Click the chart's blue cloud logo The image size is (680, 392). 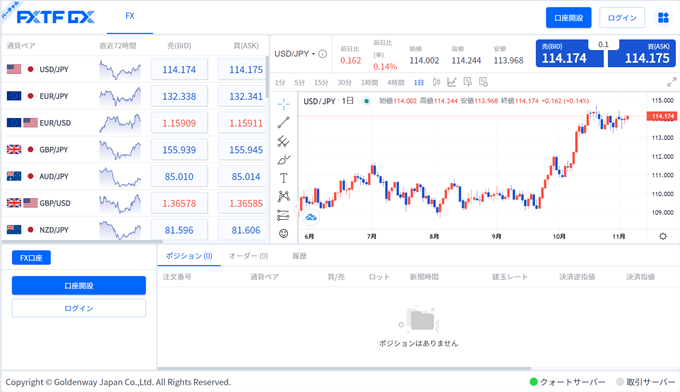[x=311, y=217]
